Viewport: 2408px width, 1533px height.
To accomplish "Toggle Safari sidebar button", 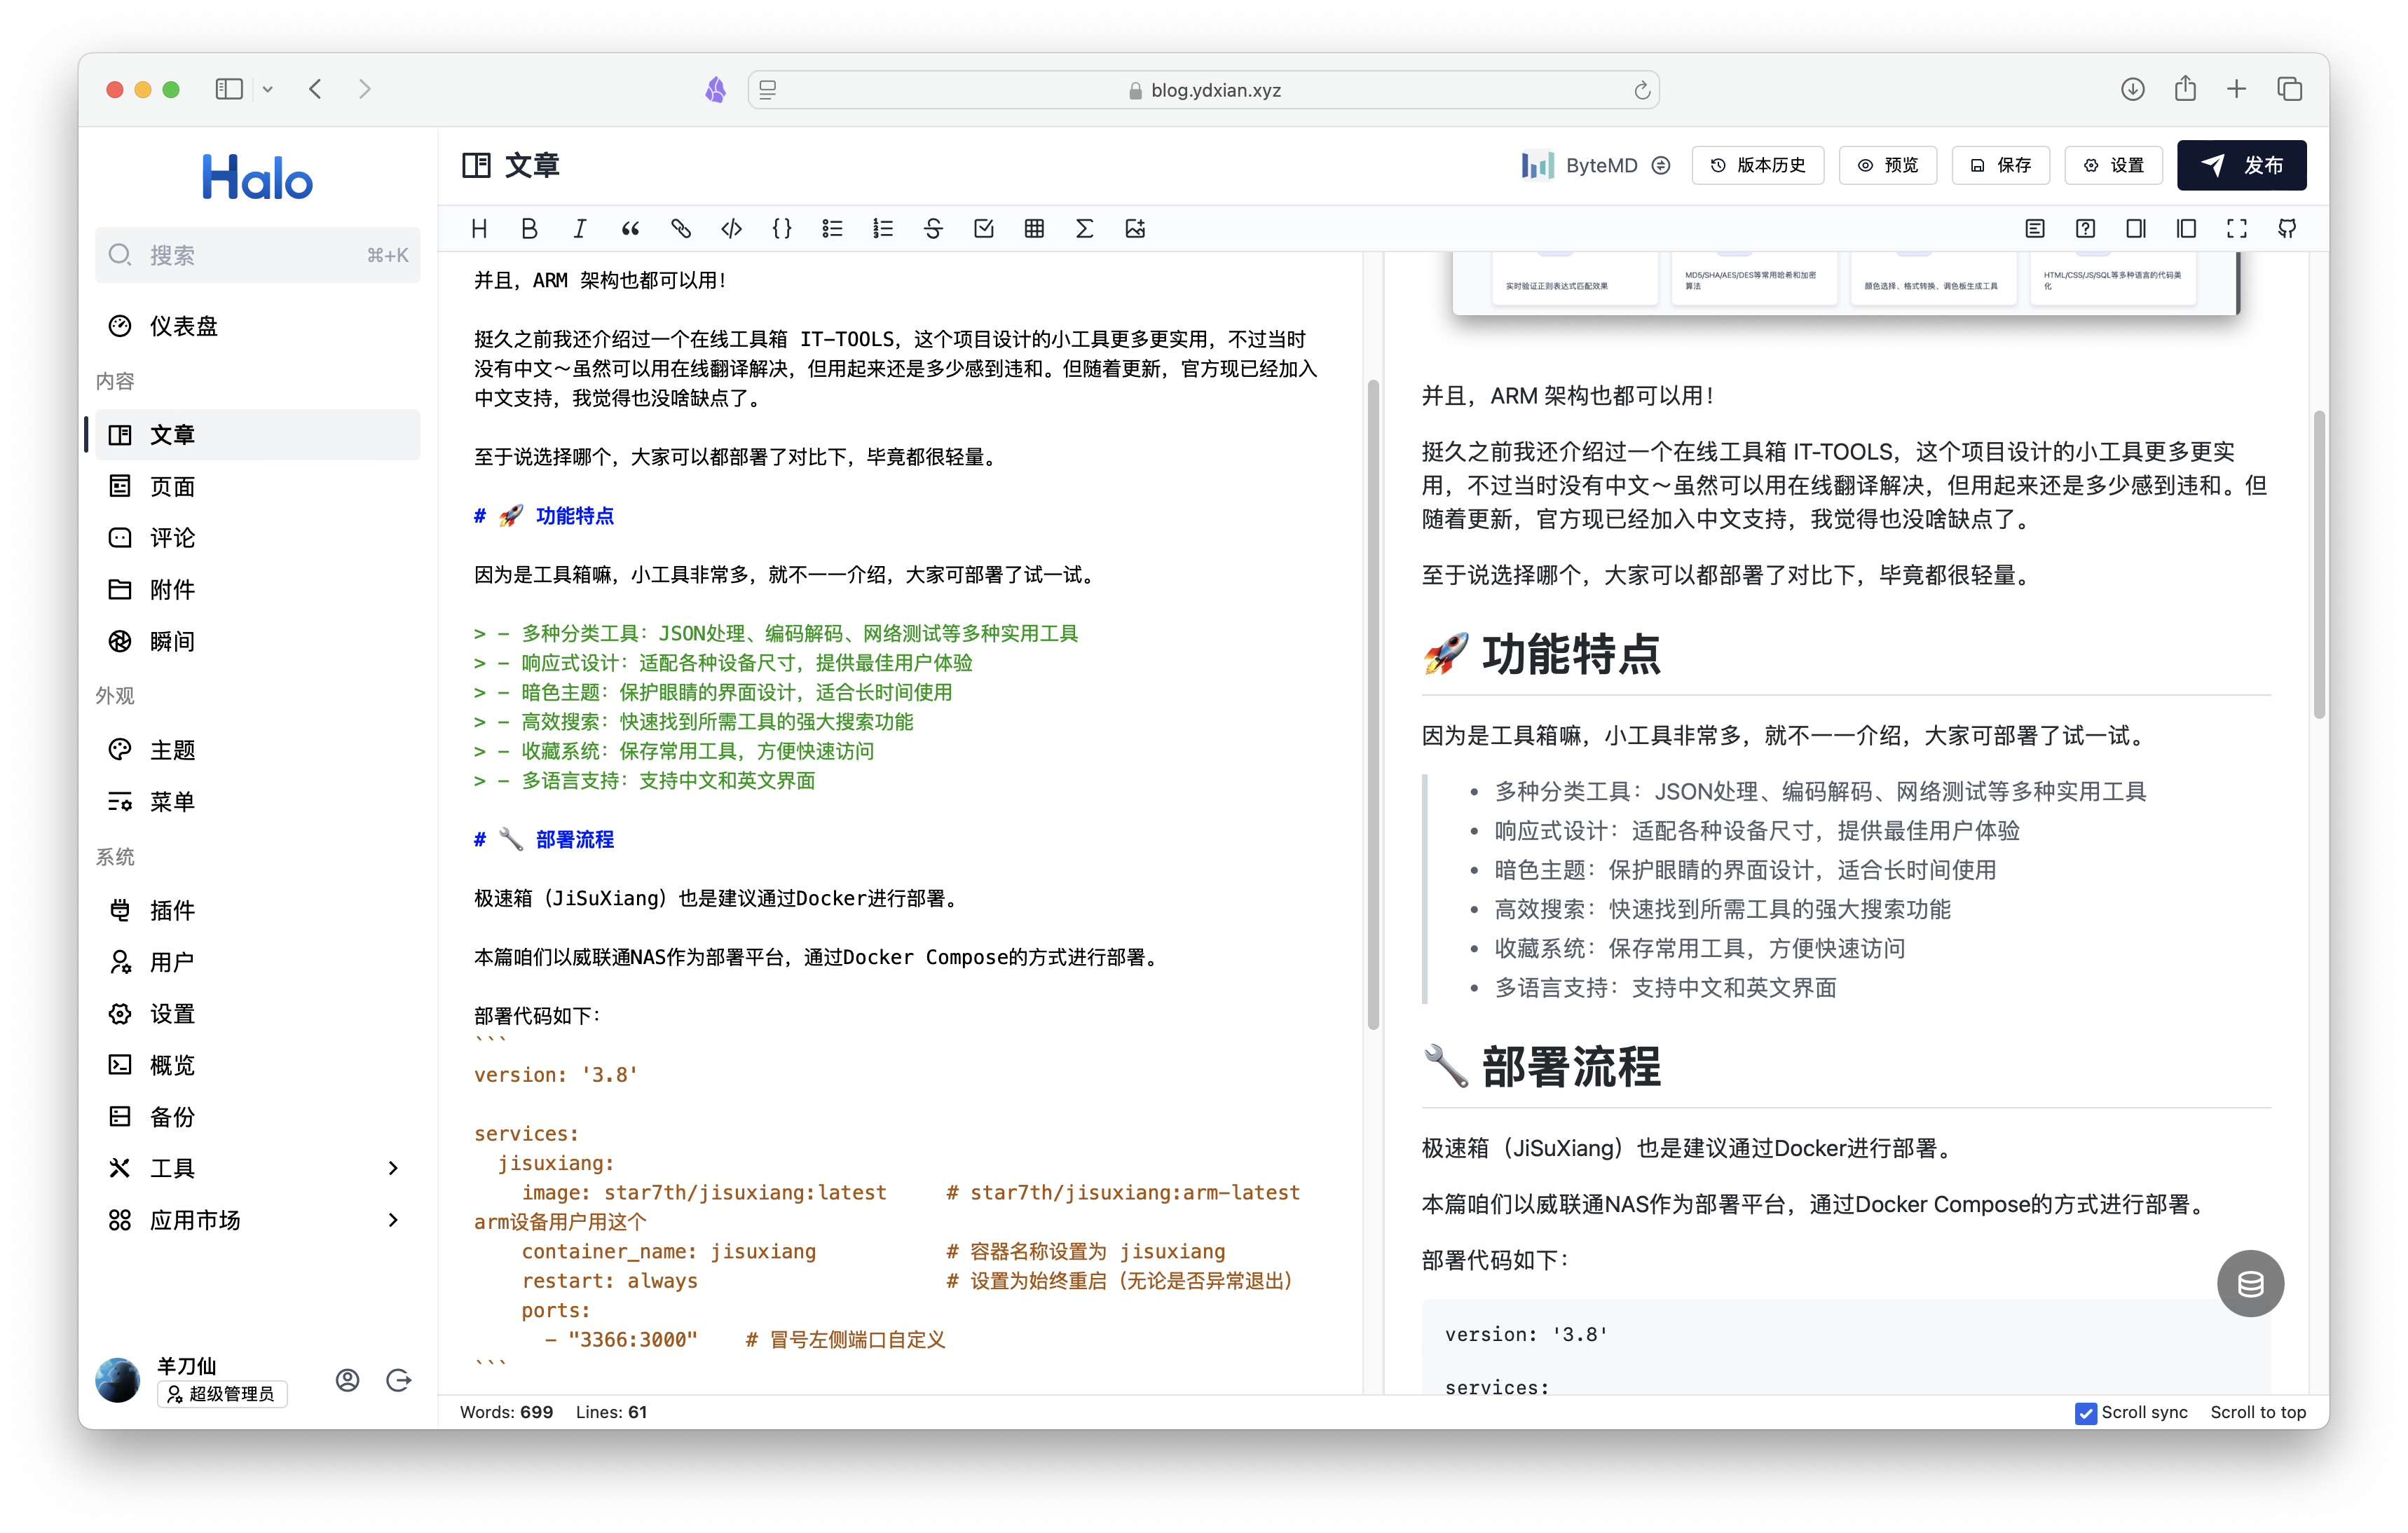I will 229,89.
